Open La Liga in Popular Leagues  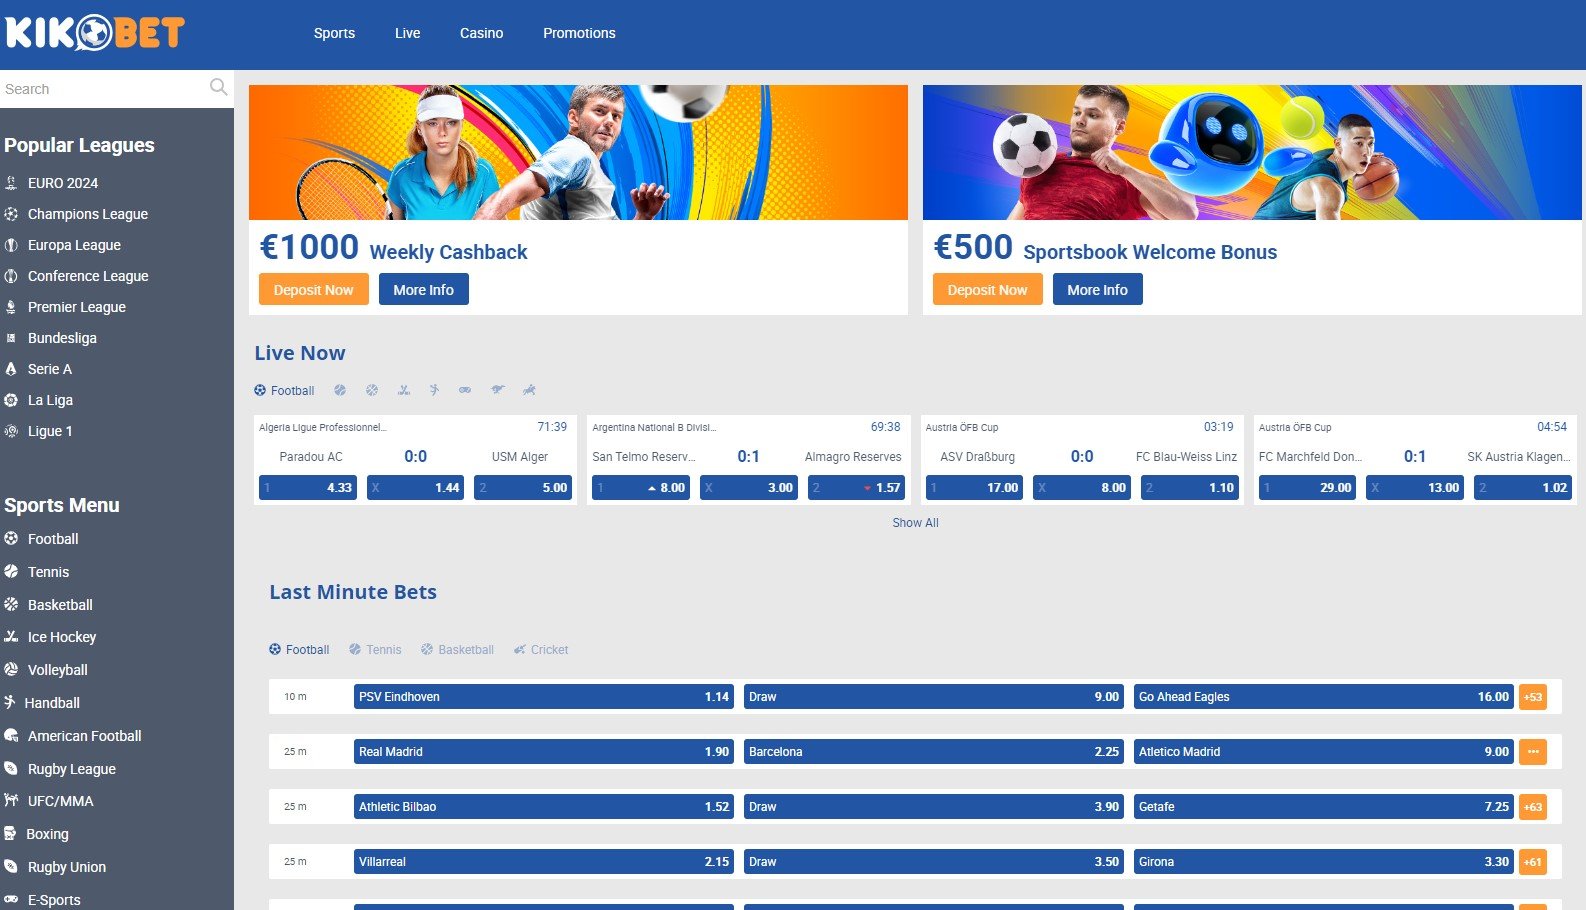pos(50,400)
